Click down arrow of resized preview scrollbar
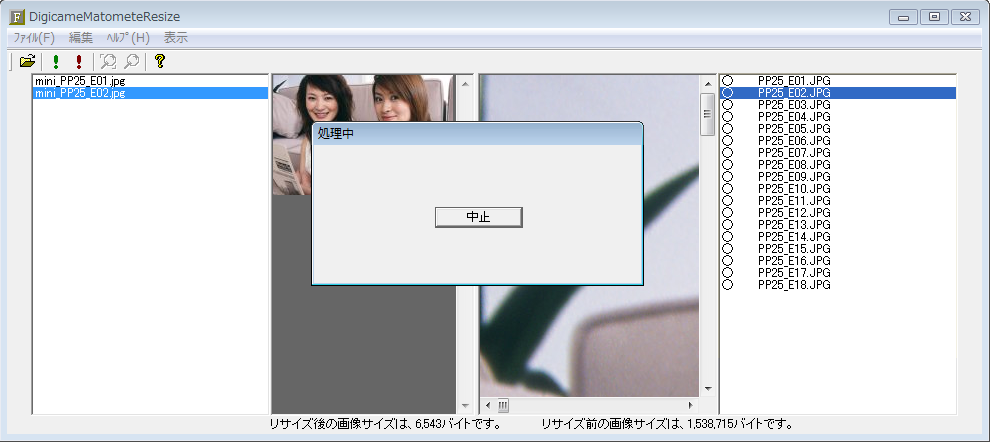 (x=465, y=406)
